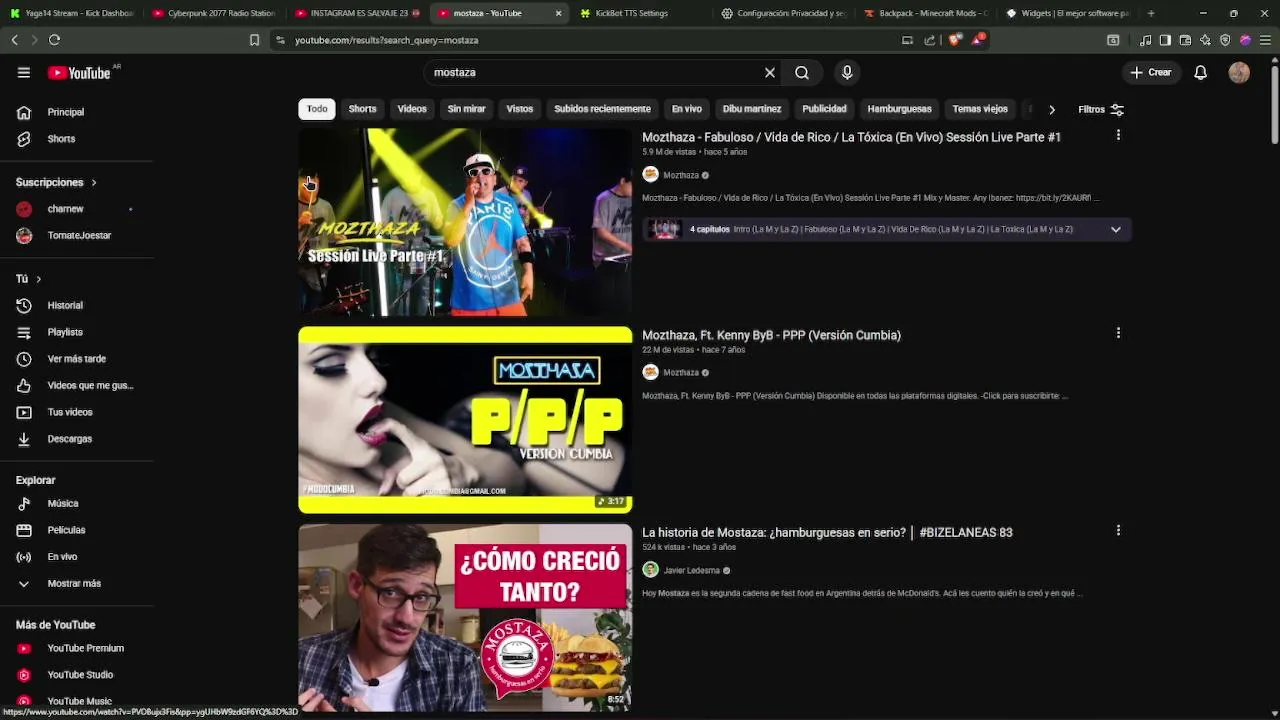This screenshot has height=720, width=1280.
Task: Open the Filtros options
Action: 1101,109
